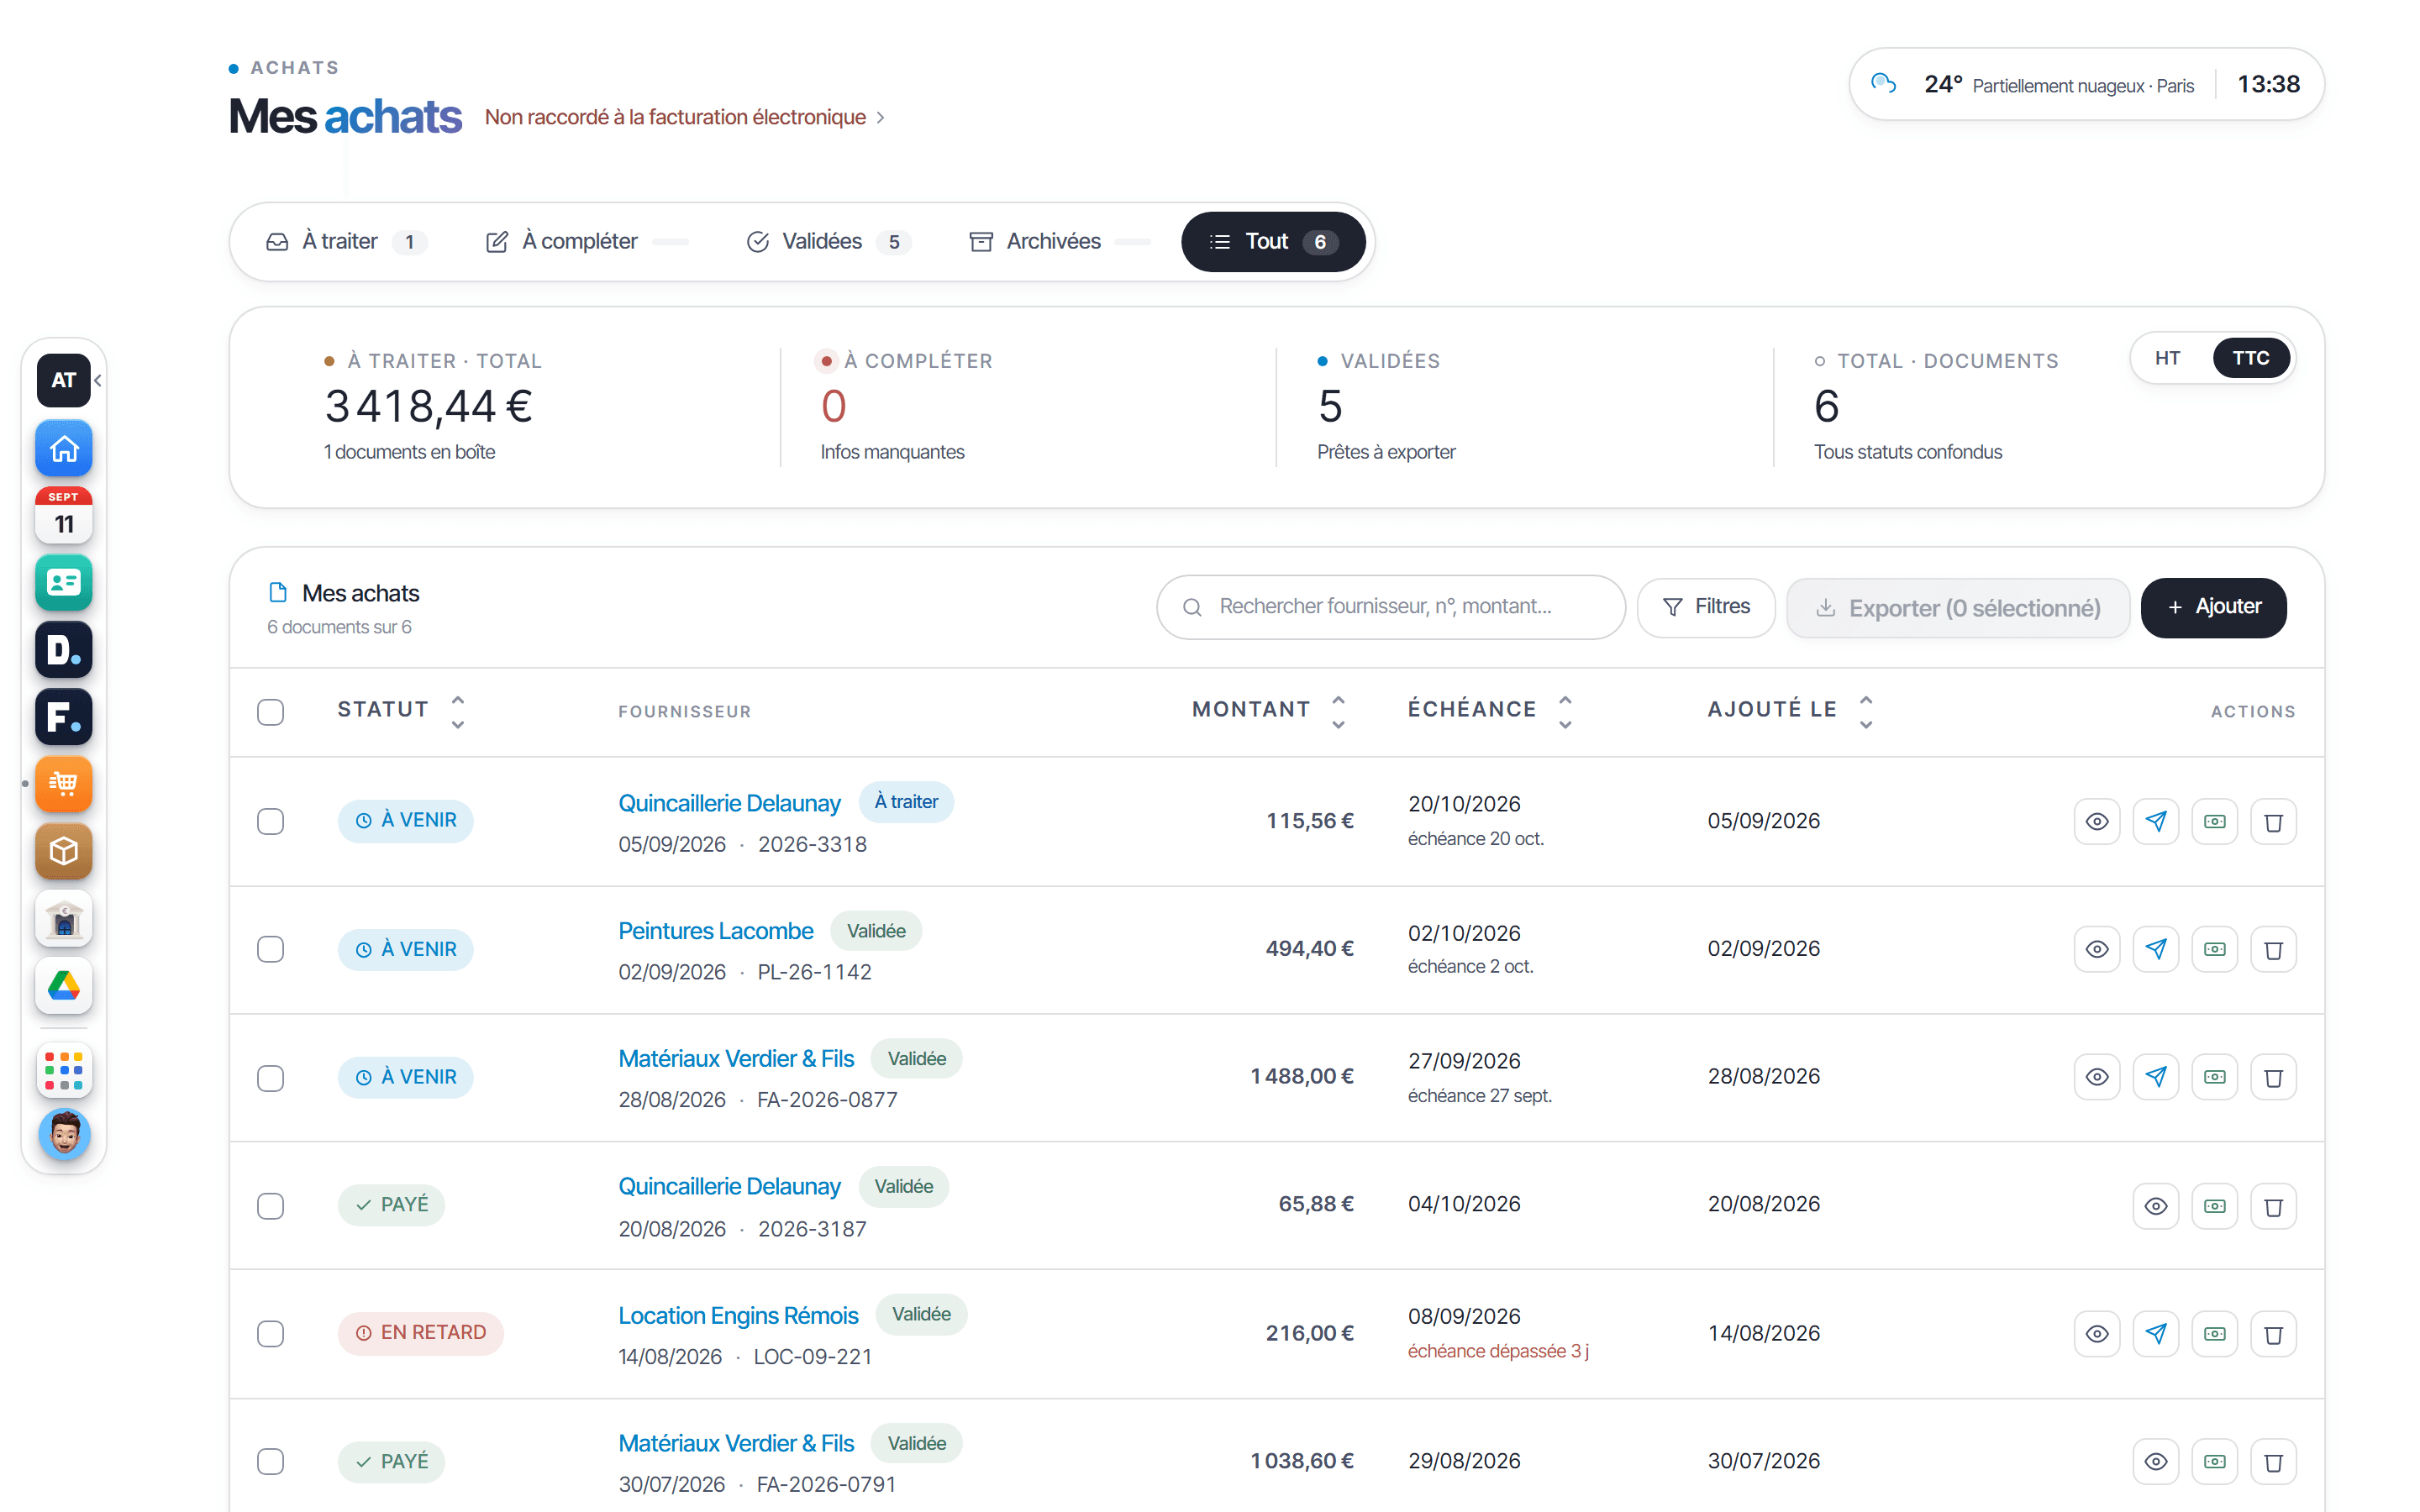Open supplier Location Engins Rémois link
The height and width of the screenshot is (1512, 2420).
738,1315
